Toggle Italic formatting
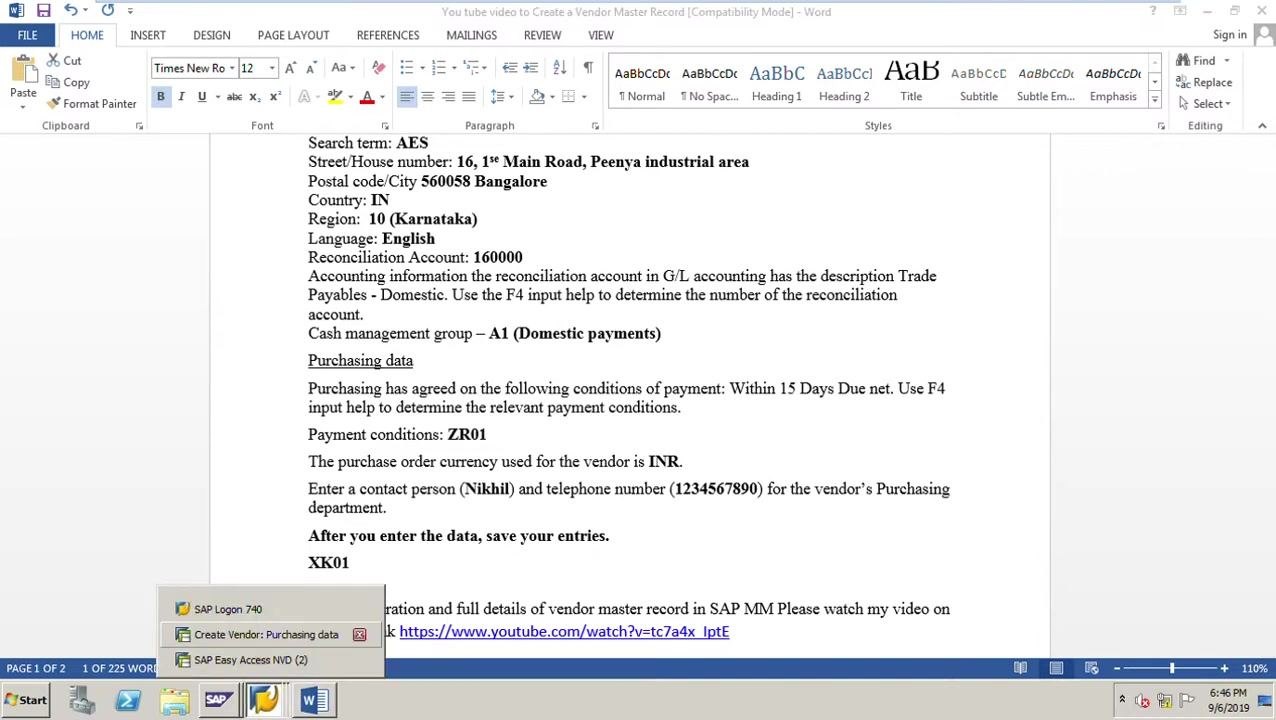Screen dimensions: 1276x720 [x=181, y=97]
